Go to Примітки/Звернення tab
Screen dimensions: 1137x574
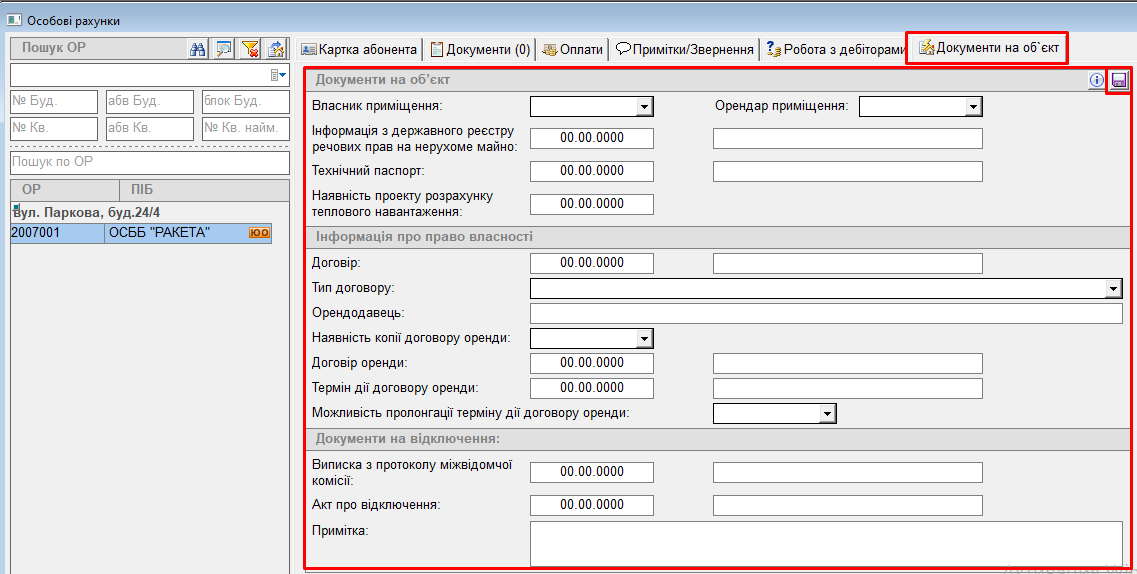(x=684, y=49)
